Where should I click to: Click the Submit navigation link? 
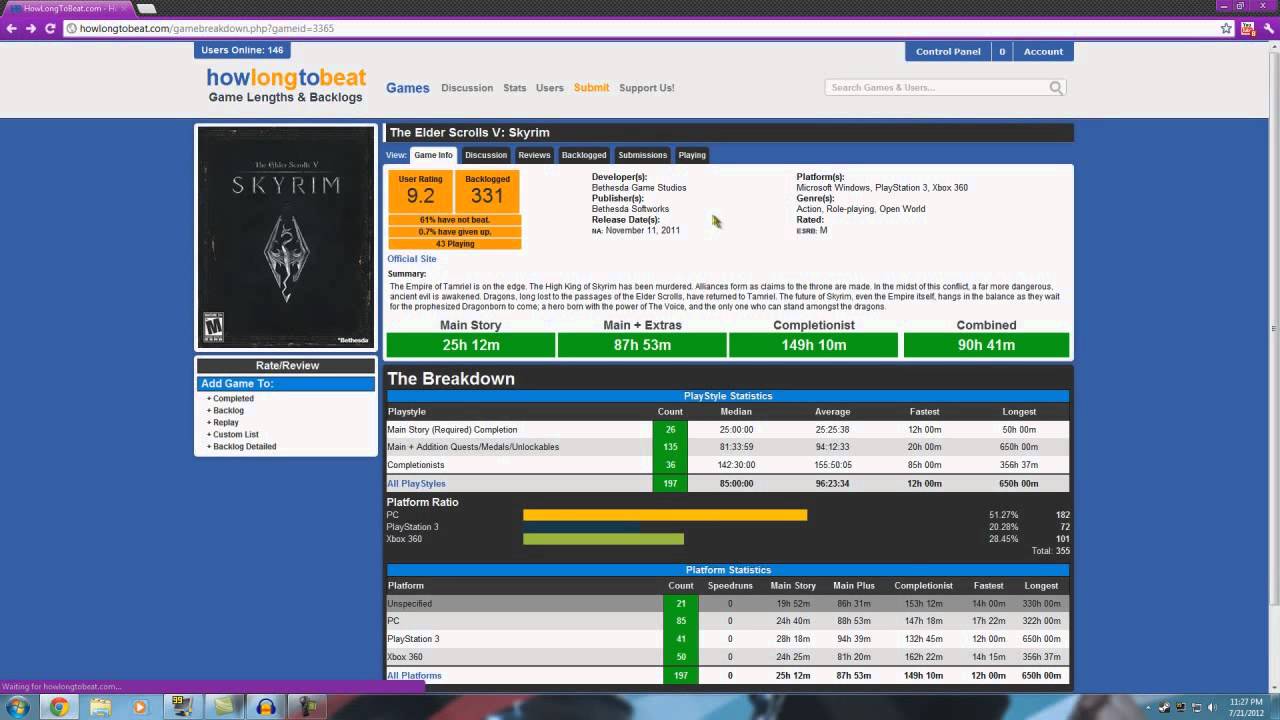pyautogui.click(x=591, y=88)
